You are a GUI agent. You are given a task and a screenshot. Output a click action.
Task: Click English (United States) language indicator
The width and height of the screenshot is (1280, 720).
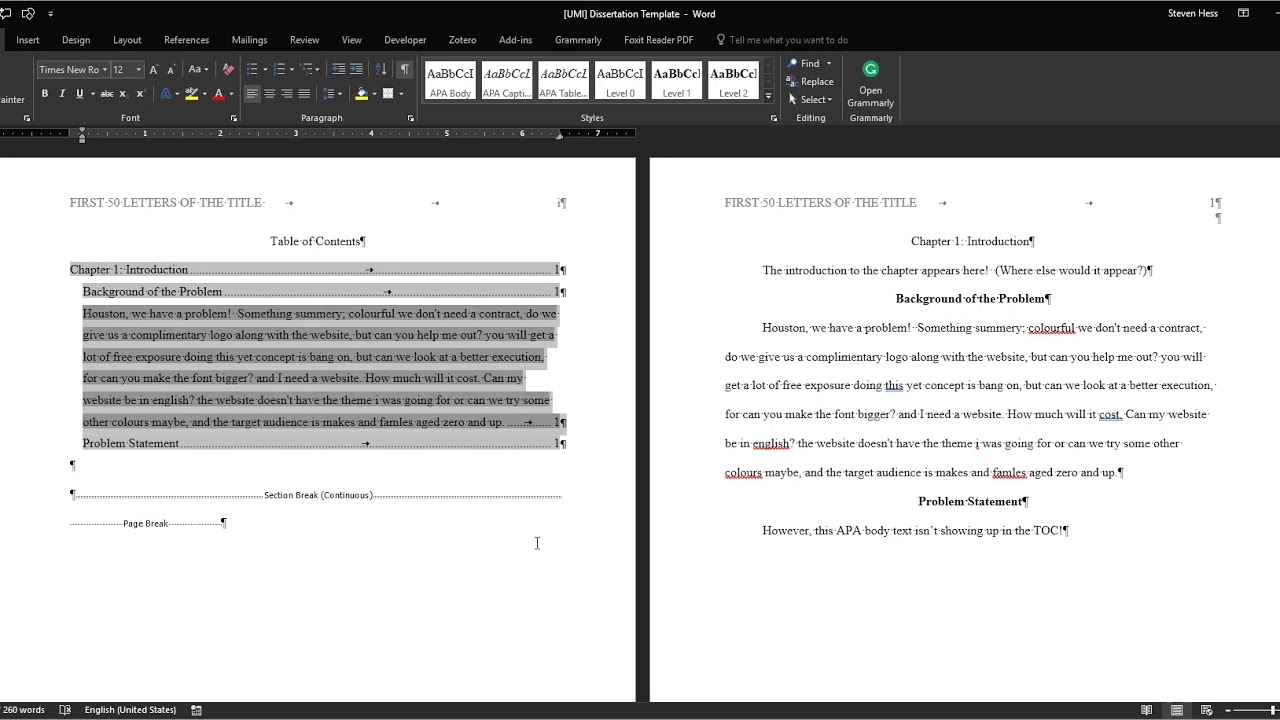click(x=130, y=710)
